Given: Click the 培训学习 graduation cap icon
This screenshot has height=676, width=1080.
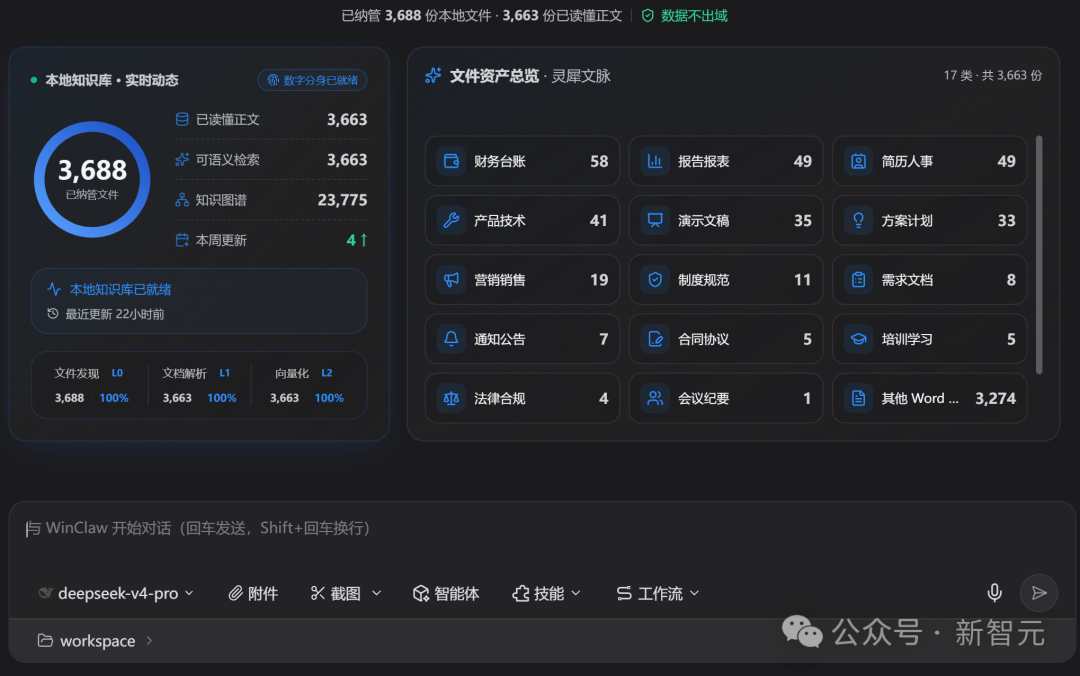Looking at the screenshot, I should 858,339.
